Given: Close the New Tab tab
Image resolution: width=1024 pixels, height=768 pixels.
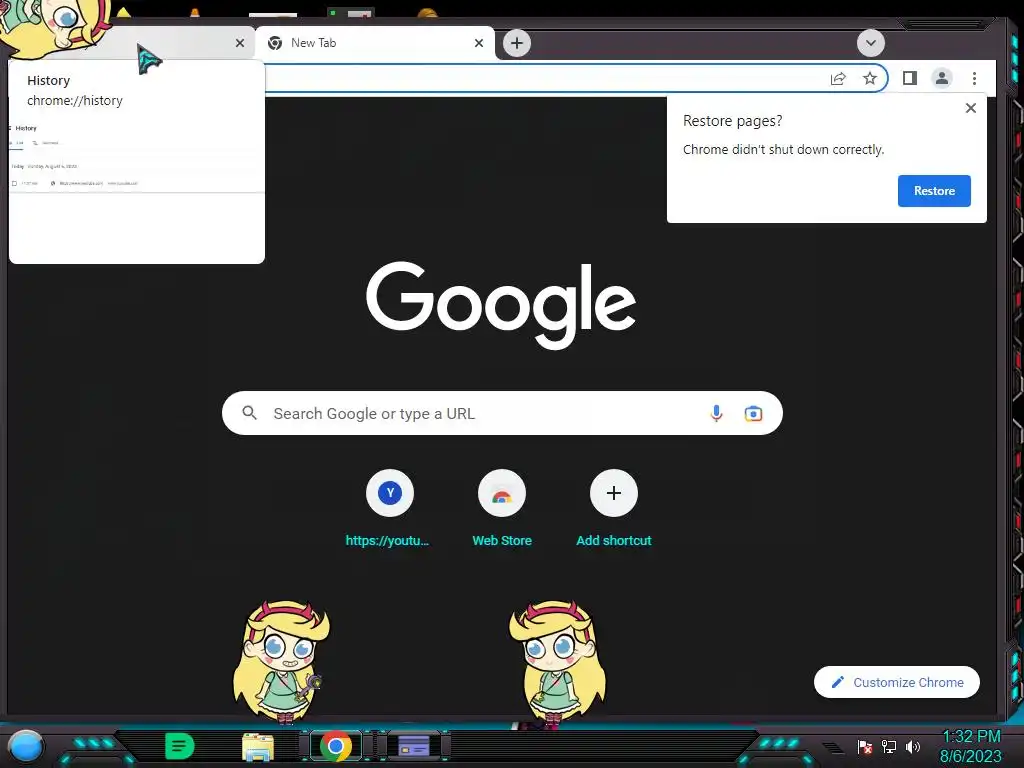Looking at the screenshot, I should [479, 43].
